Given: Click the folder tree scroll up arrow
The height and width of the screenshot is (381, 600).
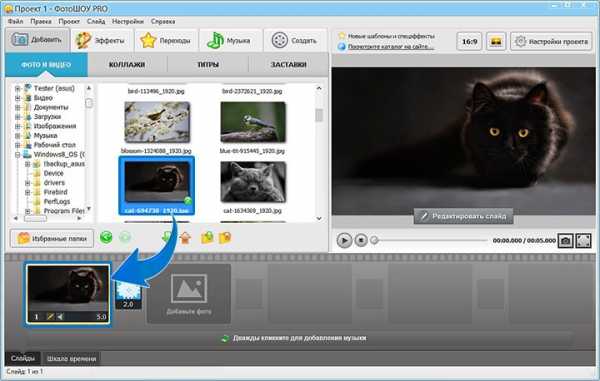Looking at the screenshot, I should tap(89, 88).
